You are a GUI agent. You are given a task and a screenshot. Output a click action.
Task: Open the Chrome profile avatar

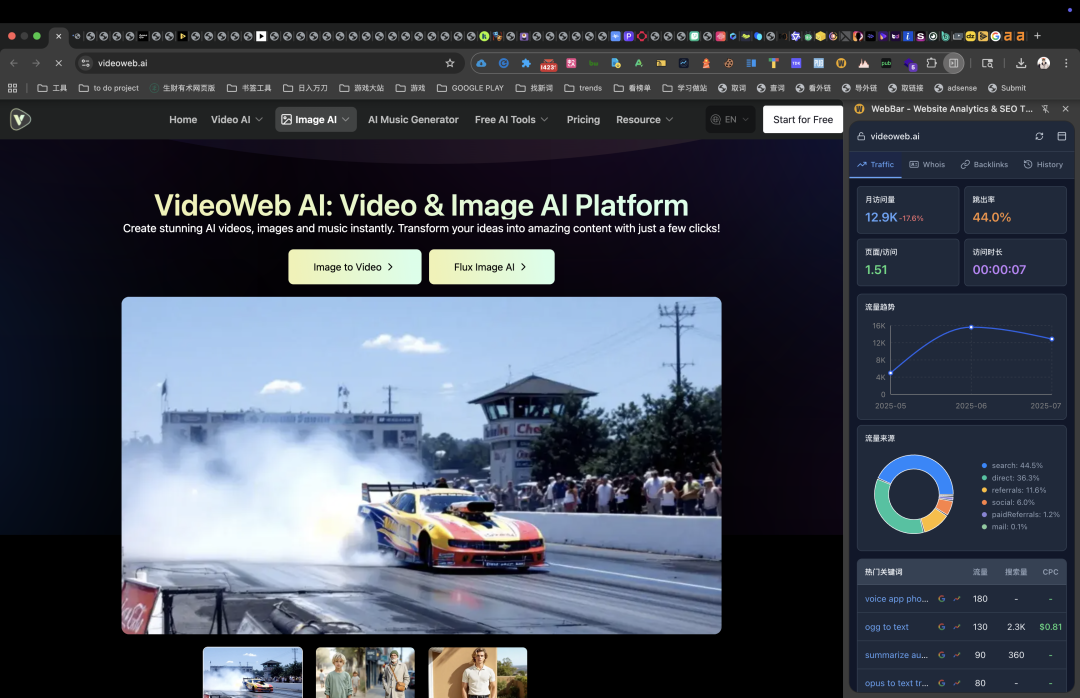[1043, 63]
